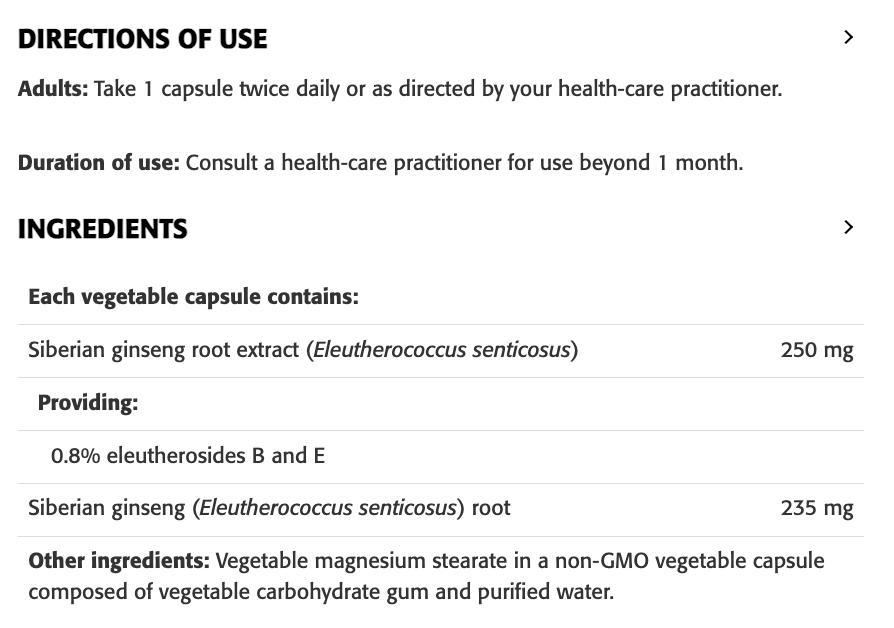This screenshot has width=894, height=628.
Task: Click italic Eleutherococcus senticosus in the 235 mg row
Action: pos(328,508)
